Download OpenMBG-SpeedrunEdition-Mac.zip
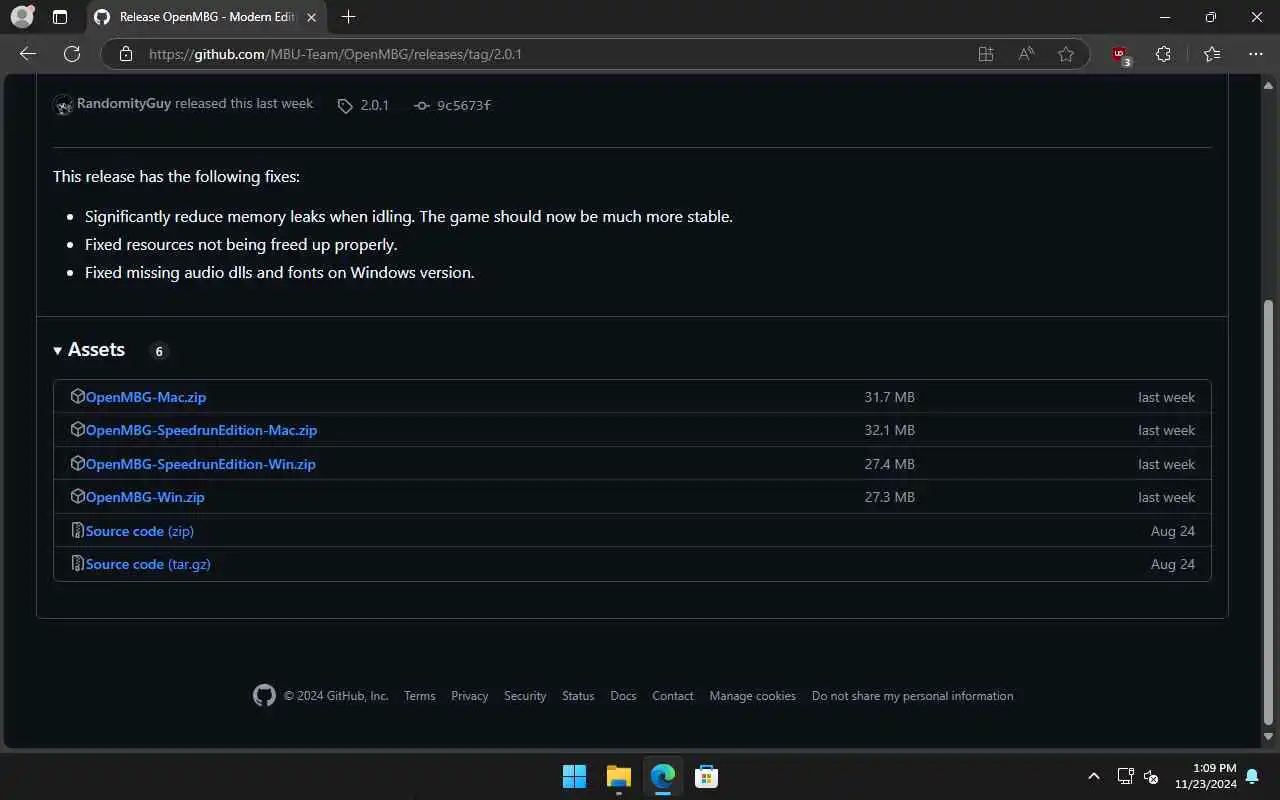 coord(201,430)
